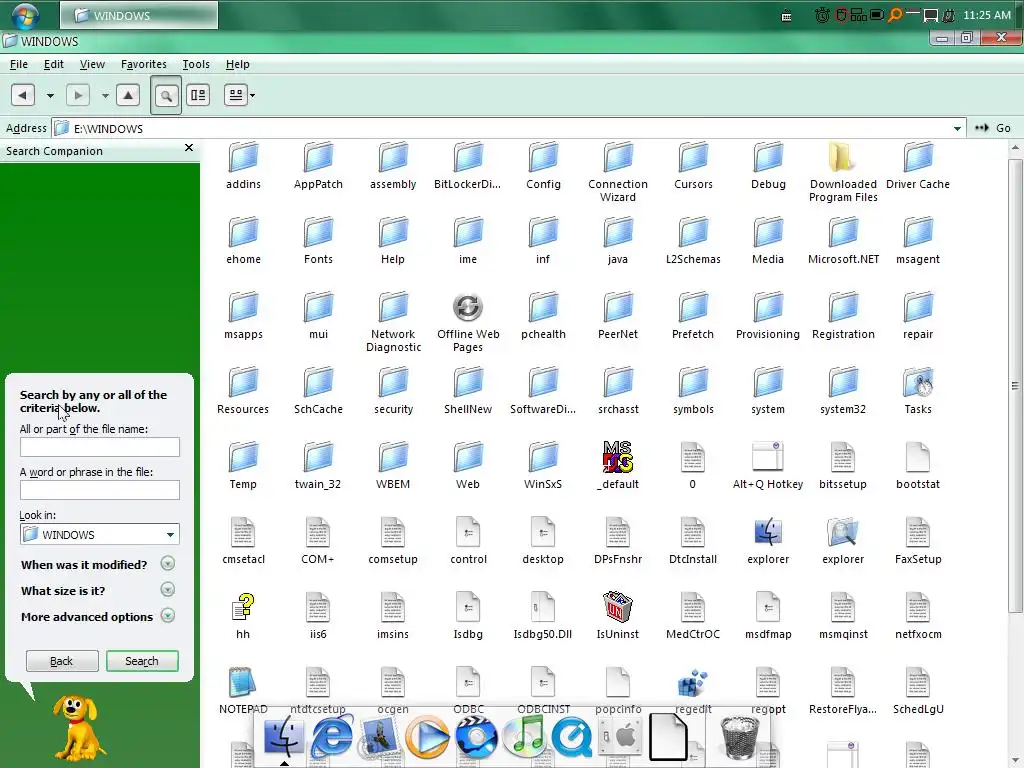
Task: Open the Trash in the dock
Action: [x=740, y=737]
